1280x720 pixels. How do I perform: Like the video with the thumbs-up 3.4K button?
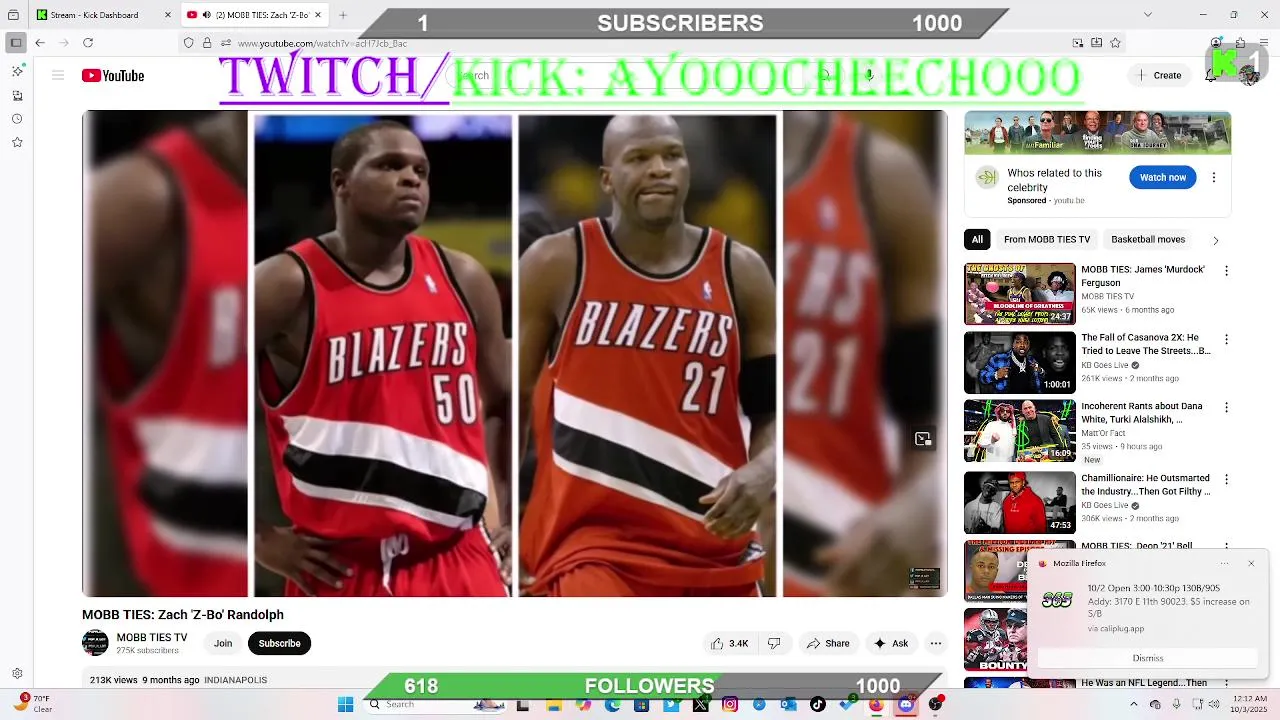point(729,644)
